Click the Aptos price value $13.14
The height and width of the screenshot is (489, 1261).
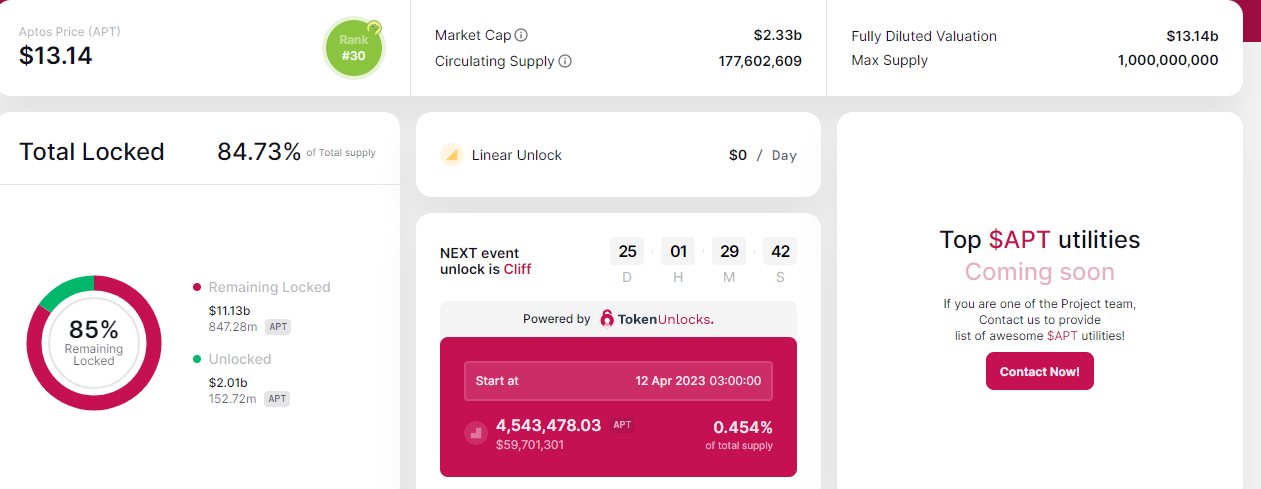tap(56, 56)
